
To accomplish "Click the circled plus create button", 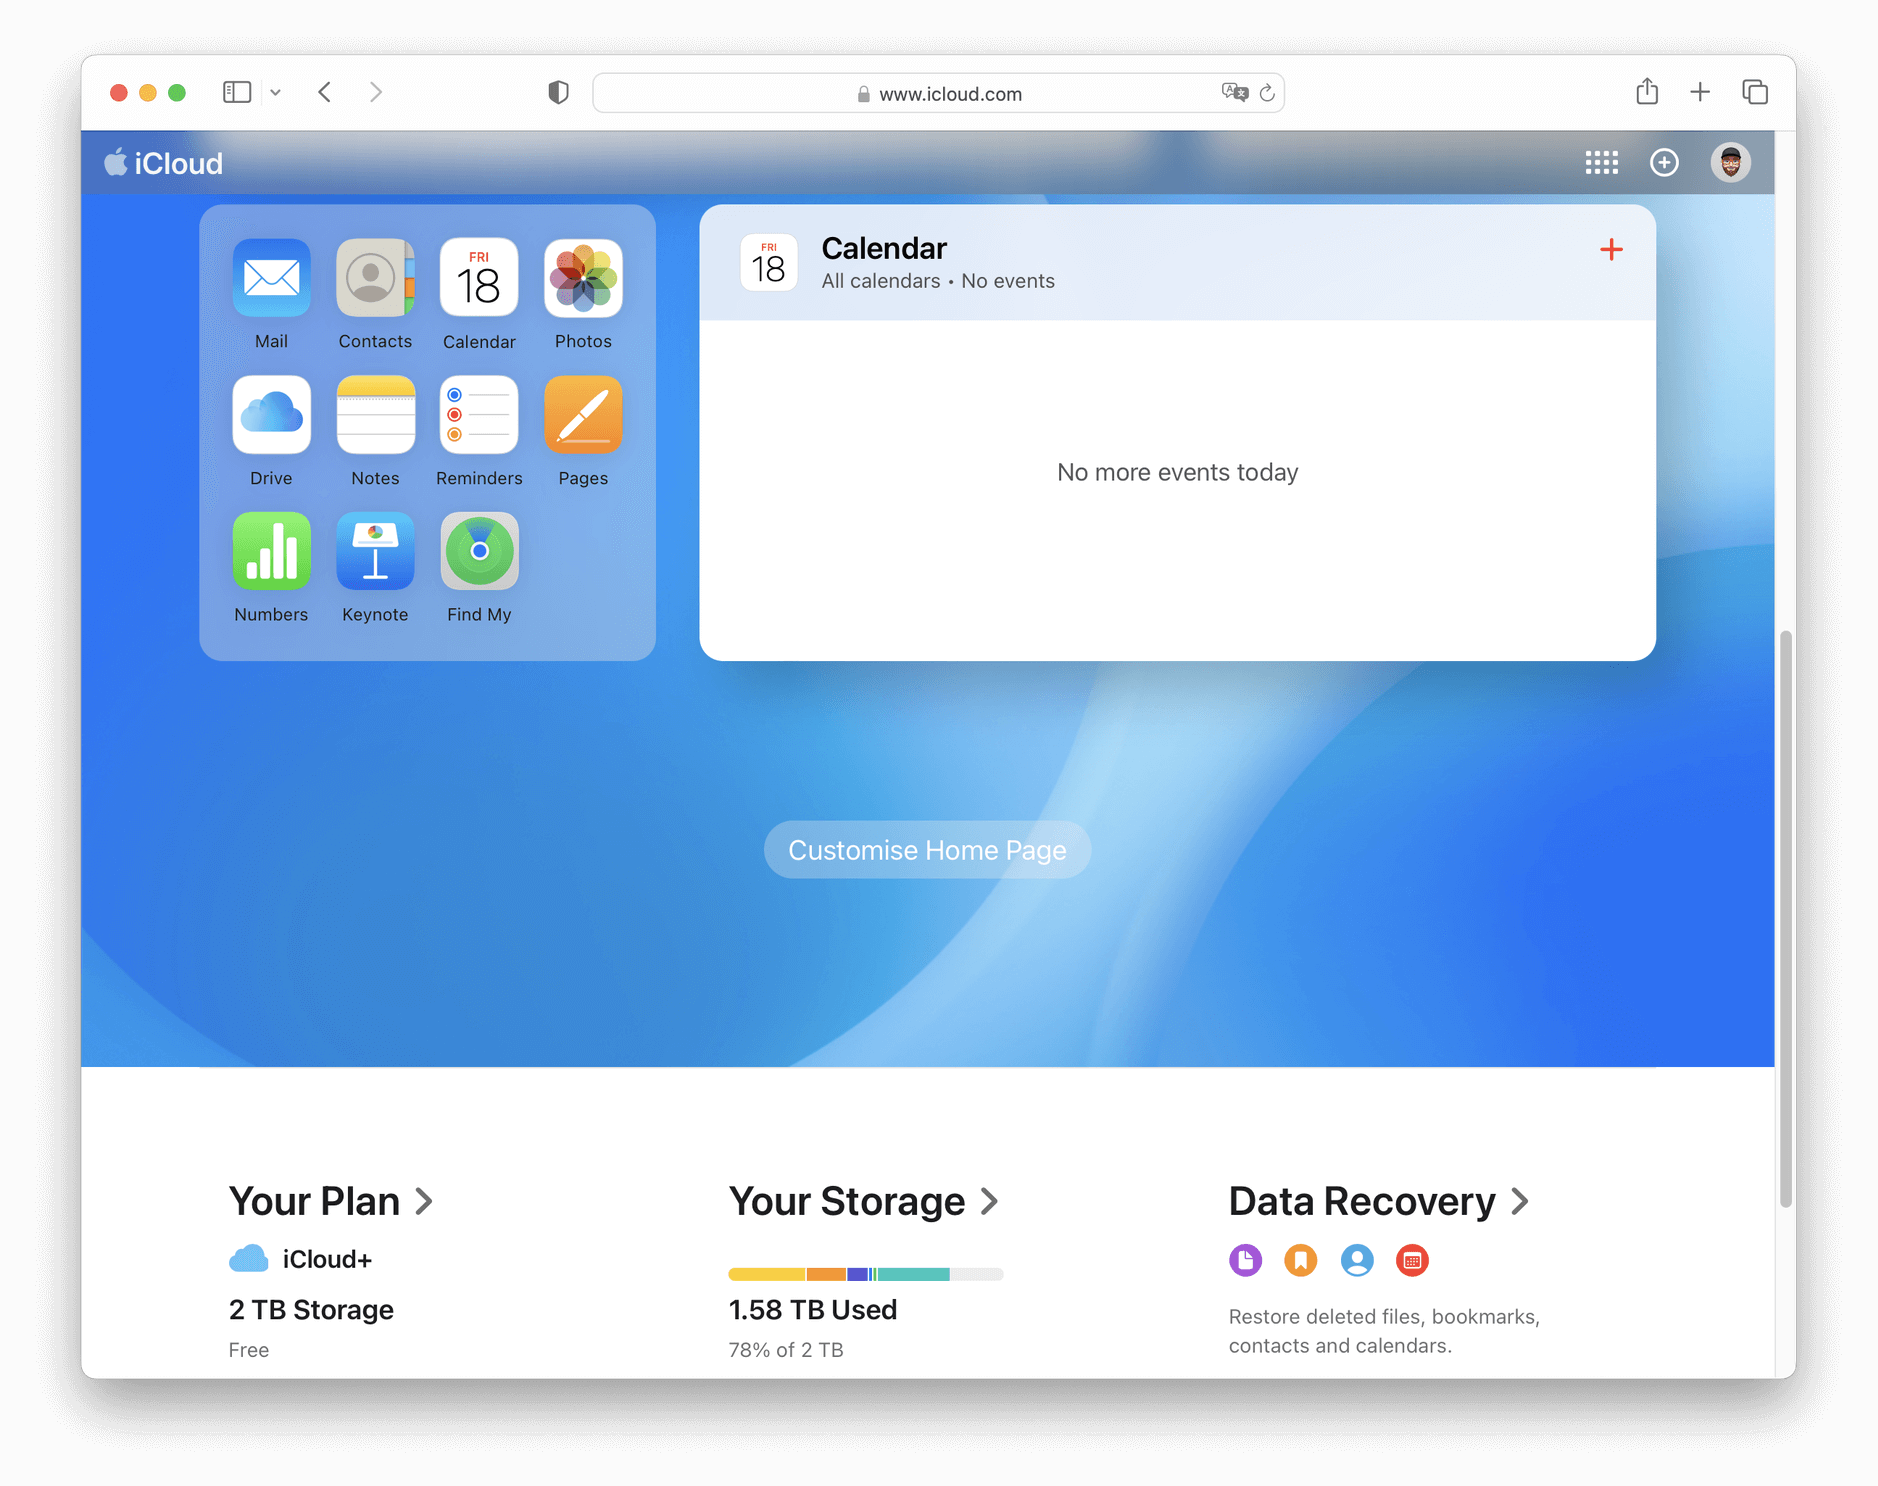I will [1664, 163].
